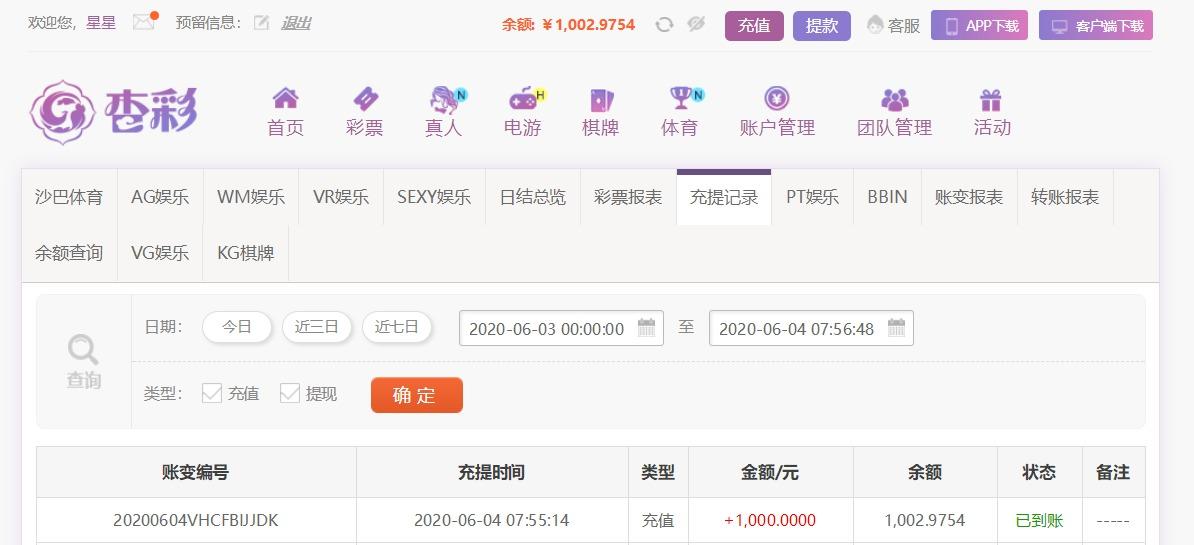The height and width of the screenshot is (545, 1194).
Task: Click the amount cell +1,000.0000
Action: pyautogui.click(x=770, y=521)
